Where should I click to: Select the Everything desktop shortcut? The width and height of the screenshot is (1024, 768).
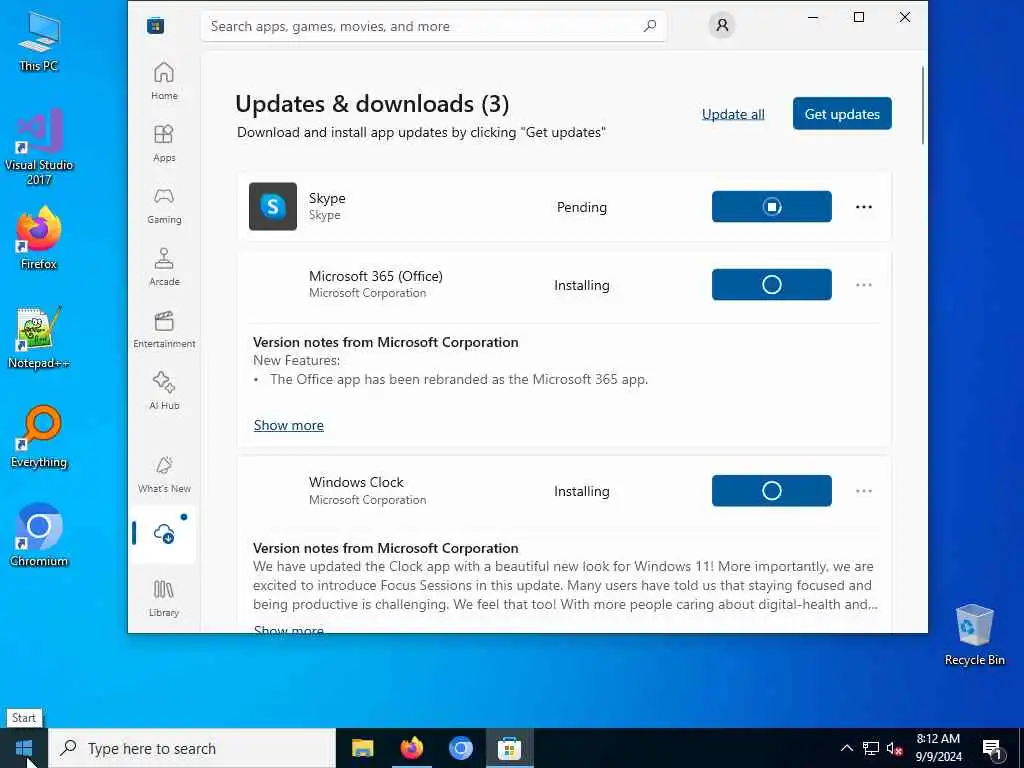click(x=39, y=437)
